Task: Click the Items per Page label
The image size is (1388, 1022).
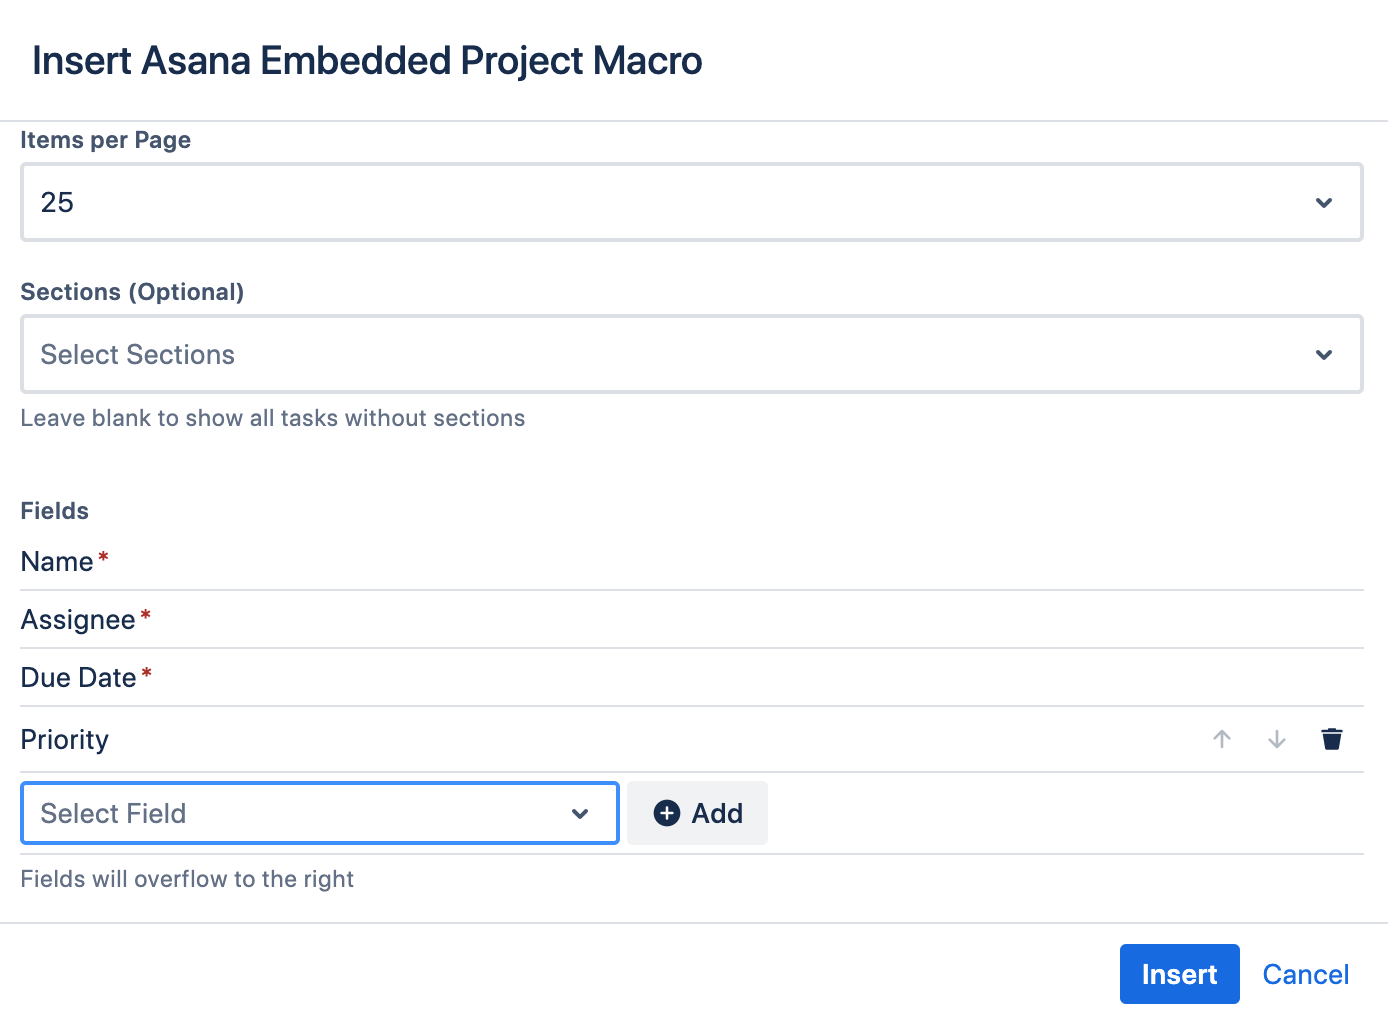Action: pyautogui.click(x=106, y=140)
